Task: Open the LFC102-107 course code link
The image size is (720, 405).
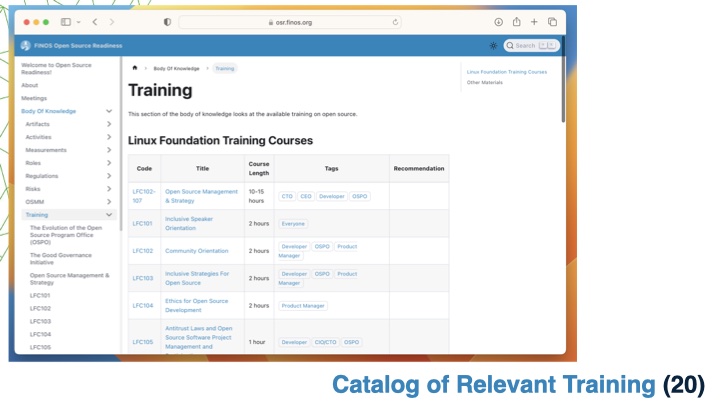Action: tap(144, 196)
